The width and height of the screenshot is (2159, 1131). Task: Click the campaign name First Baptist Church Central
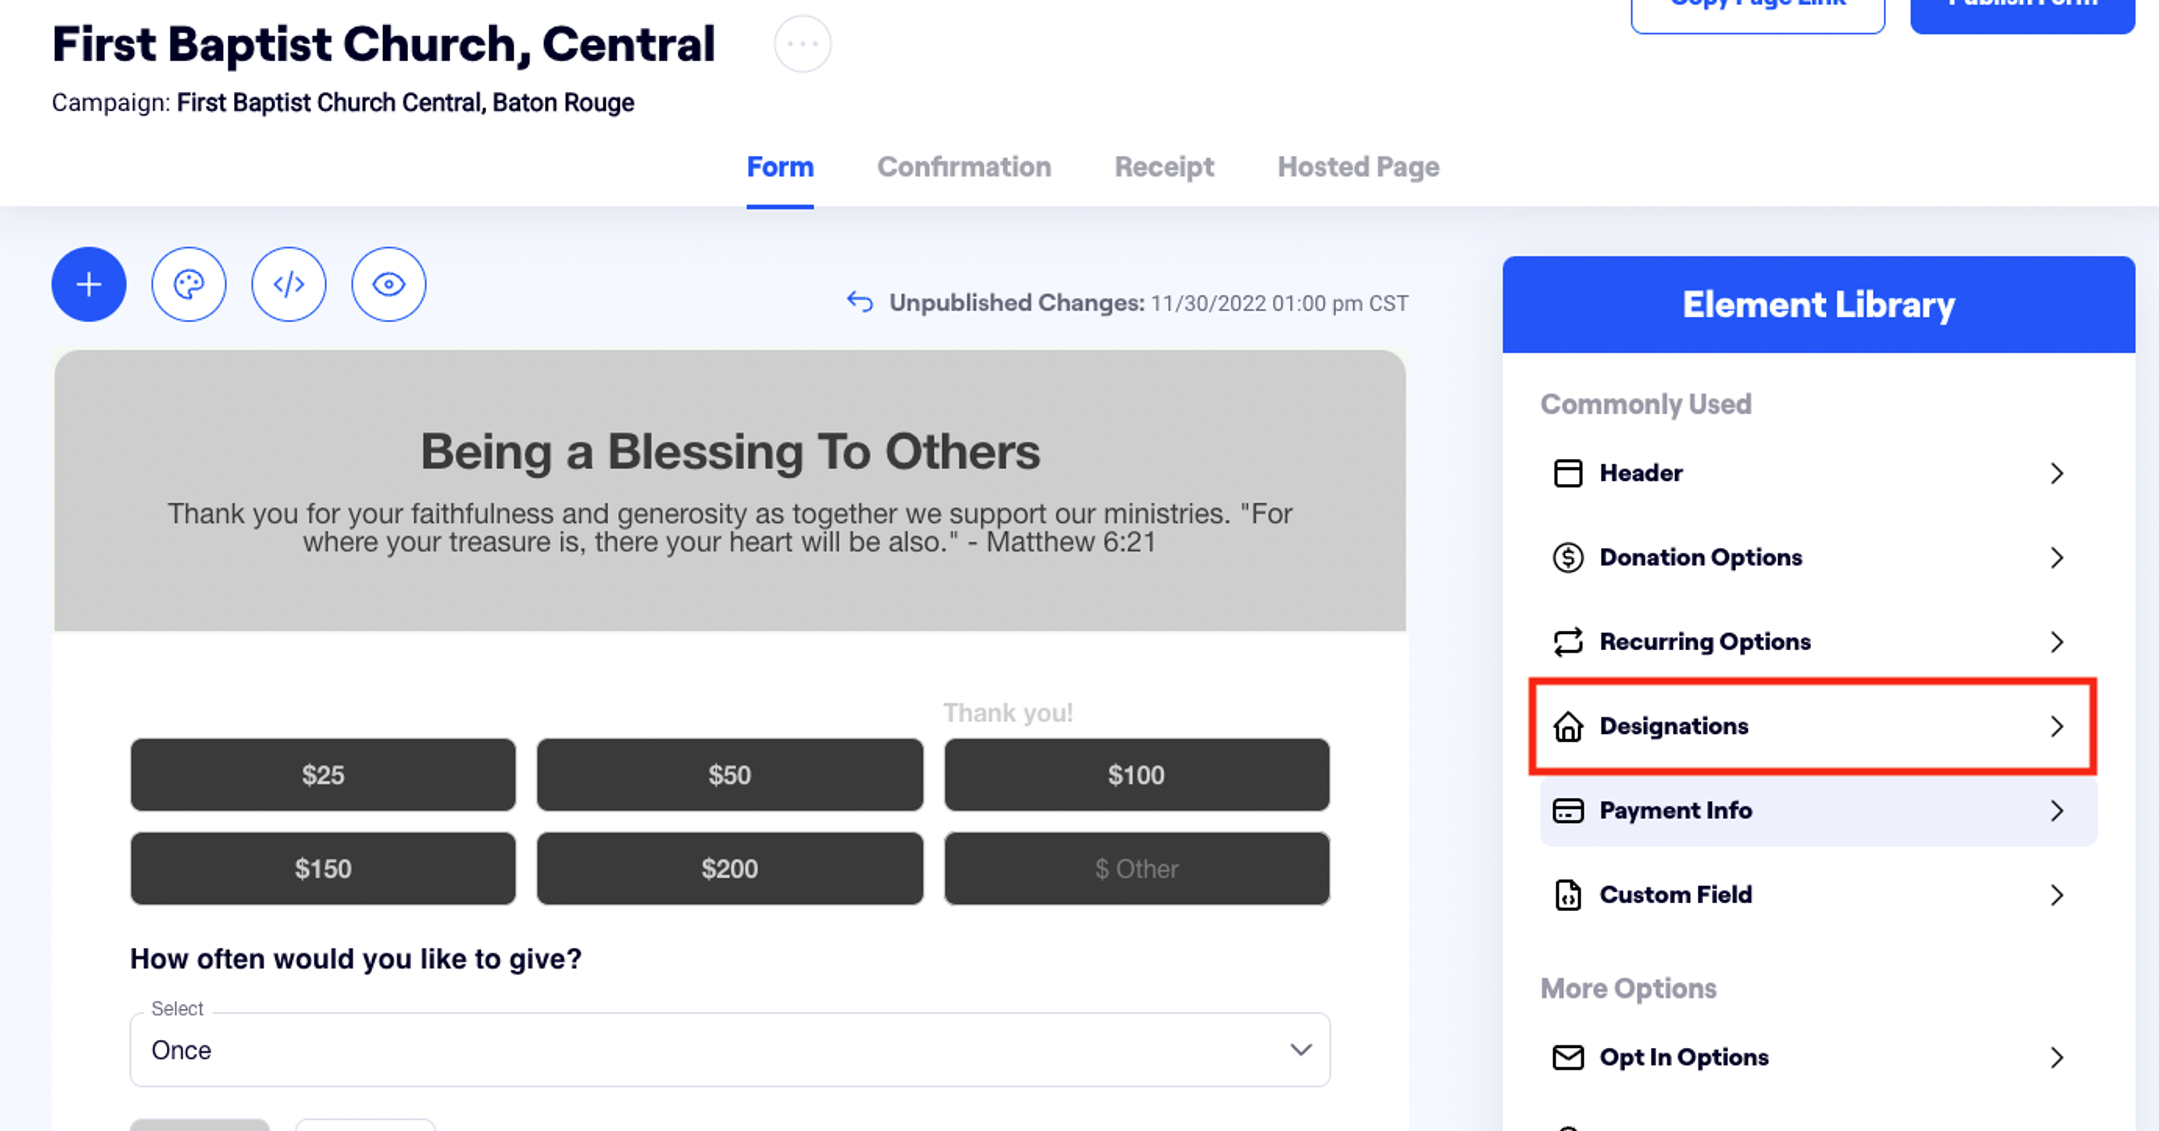[x=405, y=103]
